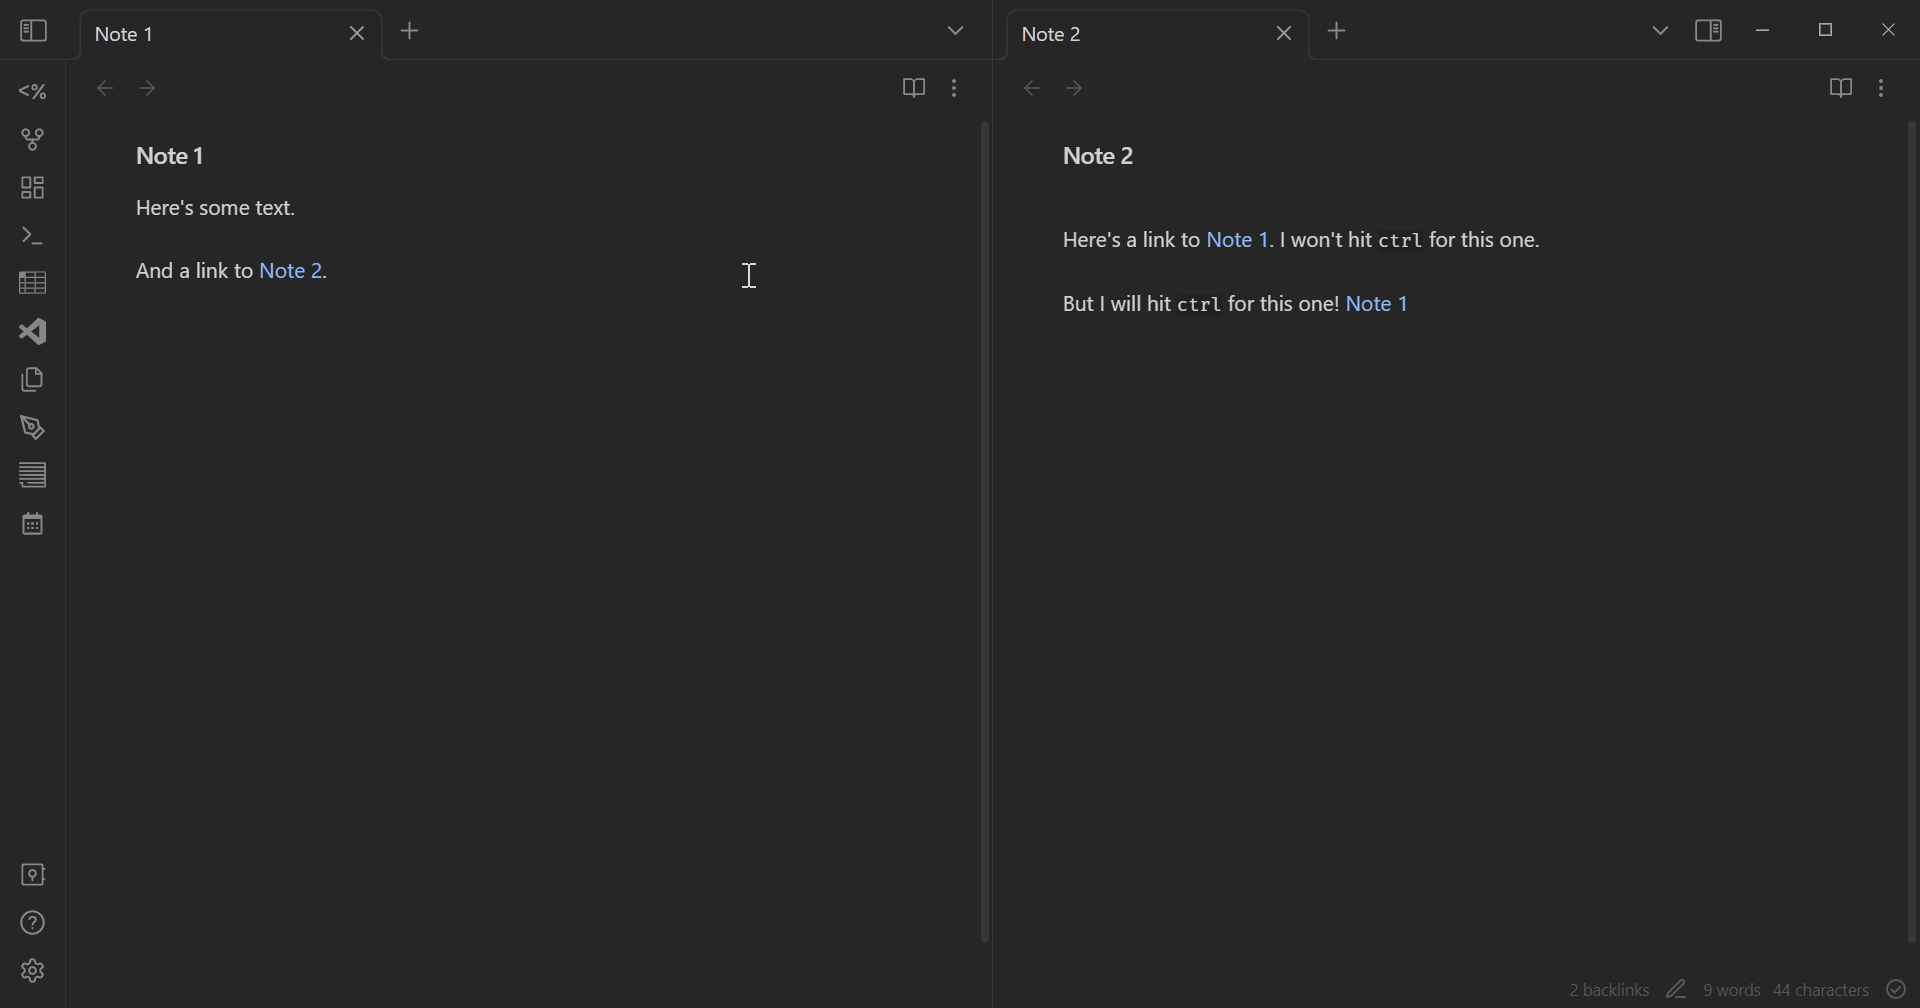The height and width of the screenshot is (1008, 1920).
Task: Open Settings from the bottom sidebar
Action: click(33, 969)
